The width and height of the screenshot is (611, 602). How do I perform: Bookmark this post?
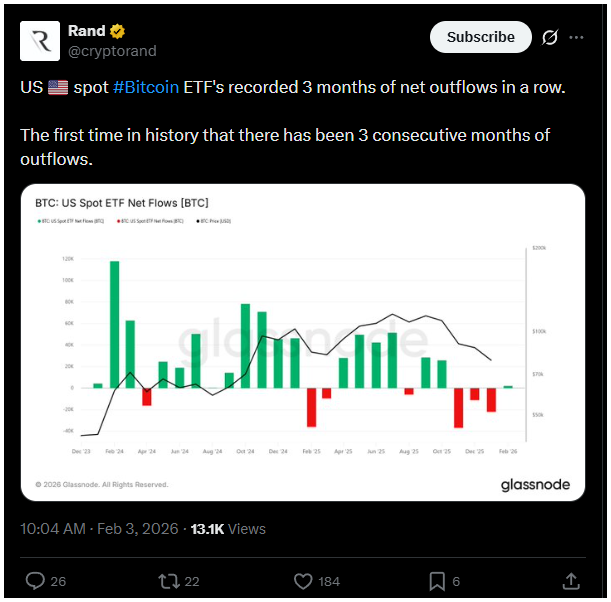437,580
